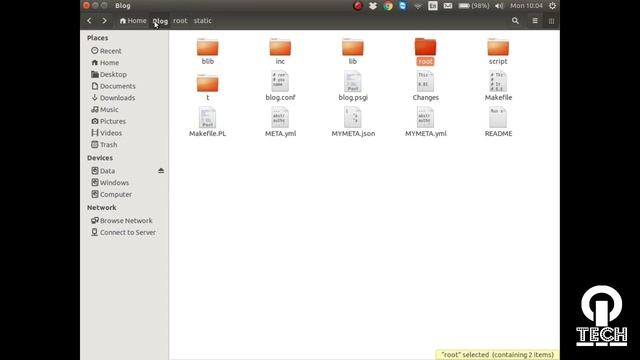The height and width of the screenshot is (360, 640).
Task: Eject the Data device
Action: [161, 171]
